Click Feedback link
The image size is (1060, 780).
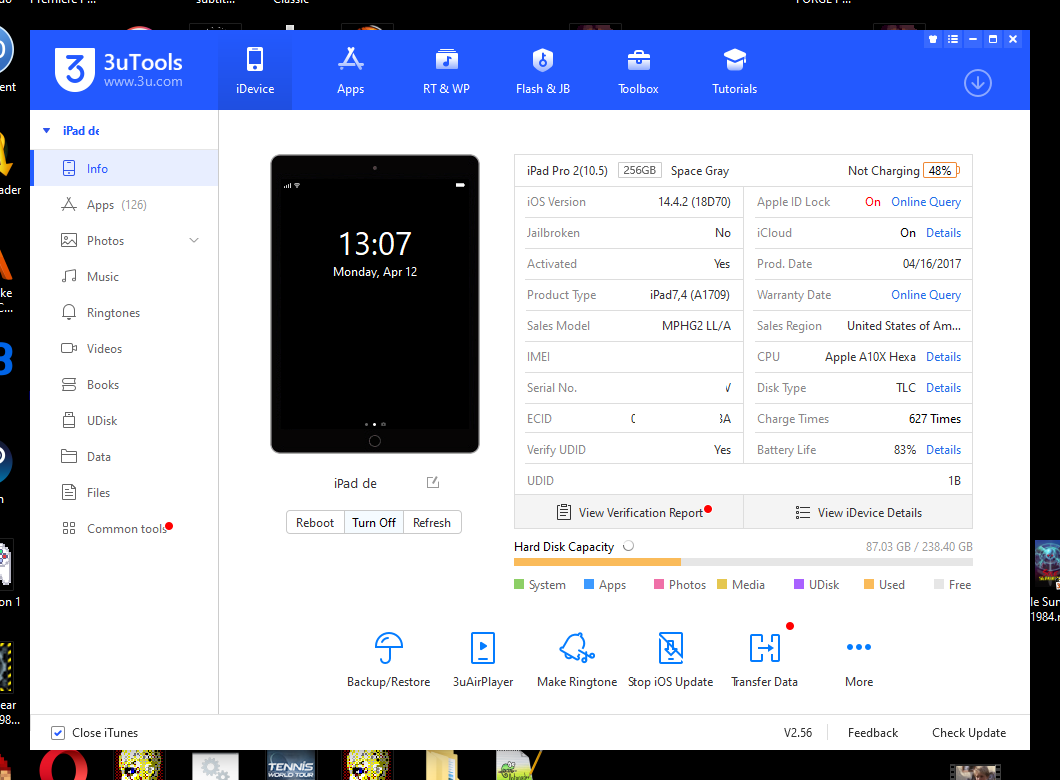coord(873,733)
